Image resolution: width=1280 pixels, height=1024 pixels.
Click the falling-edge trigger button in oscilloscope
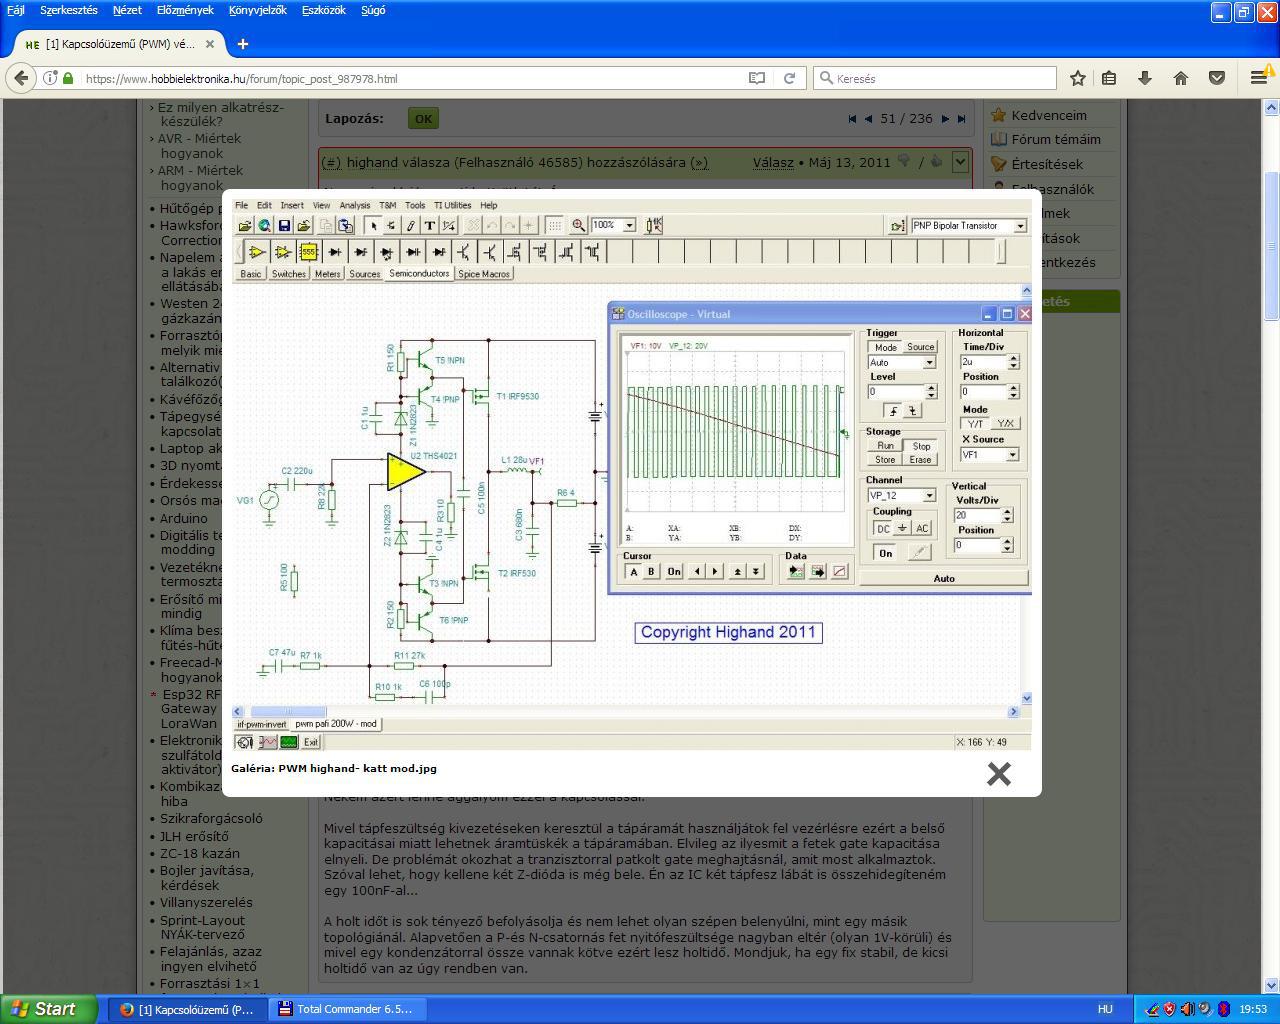[912, 411]
